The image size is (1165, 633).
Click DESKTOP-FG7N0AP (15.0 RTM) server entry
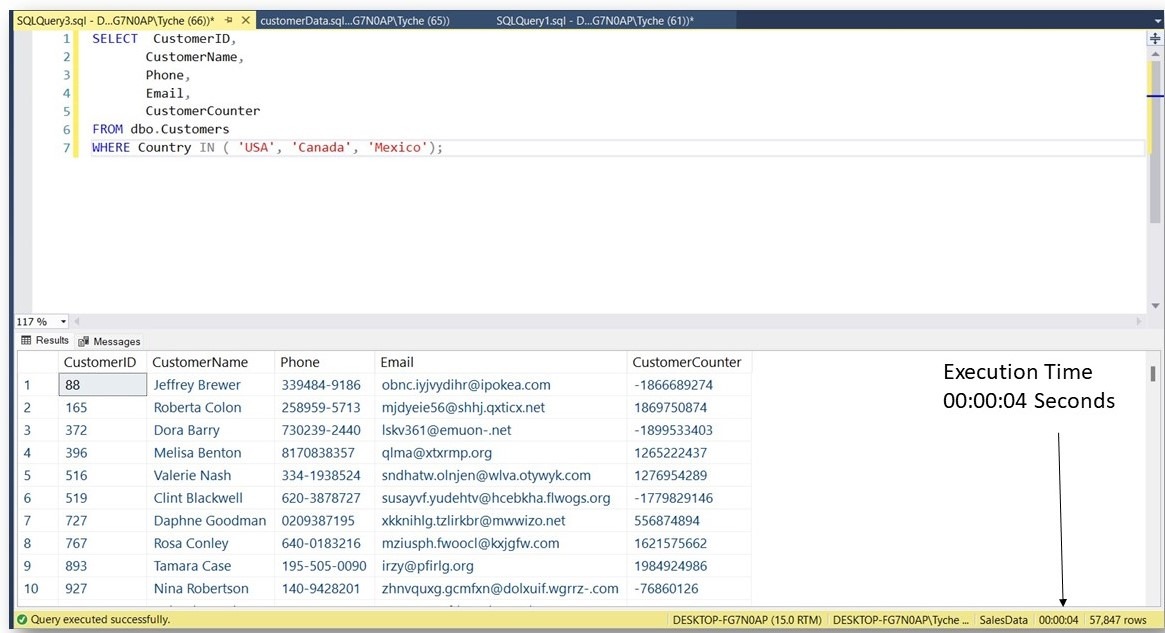pos(747,620)
